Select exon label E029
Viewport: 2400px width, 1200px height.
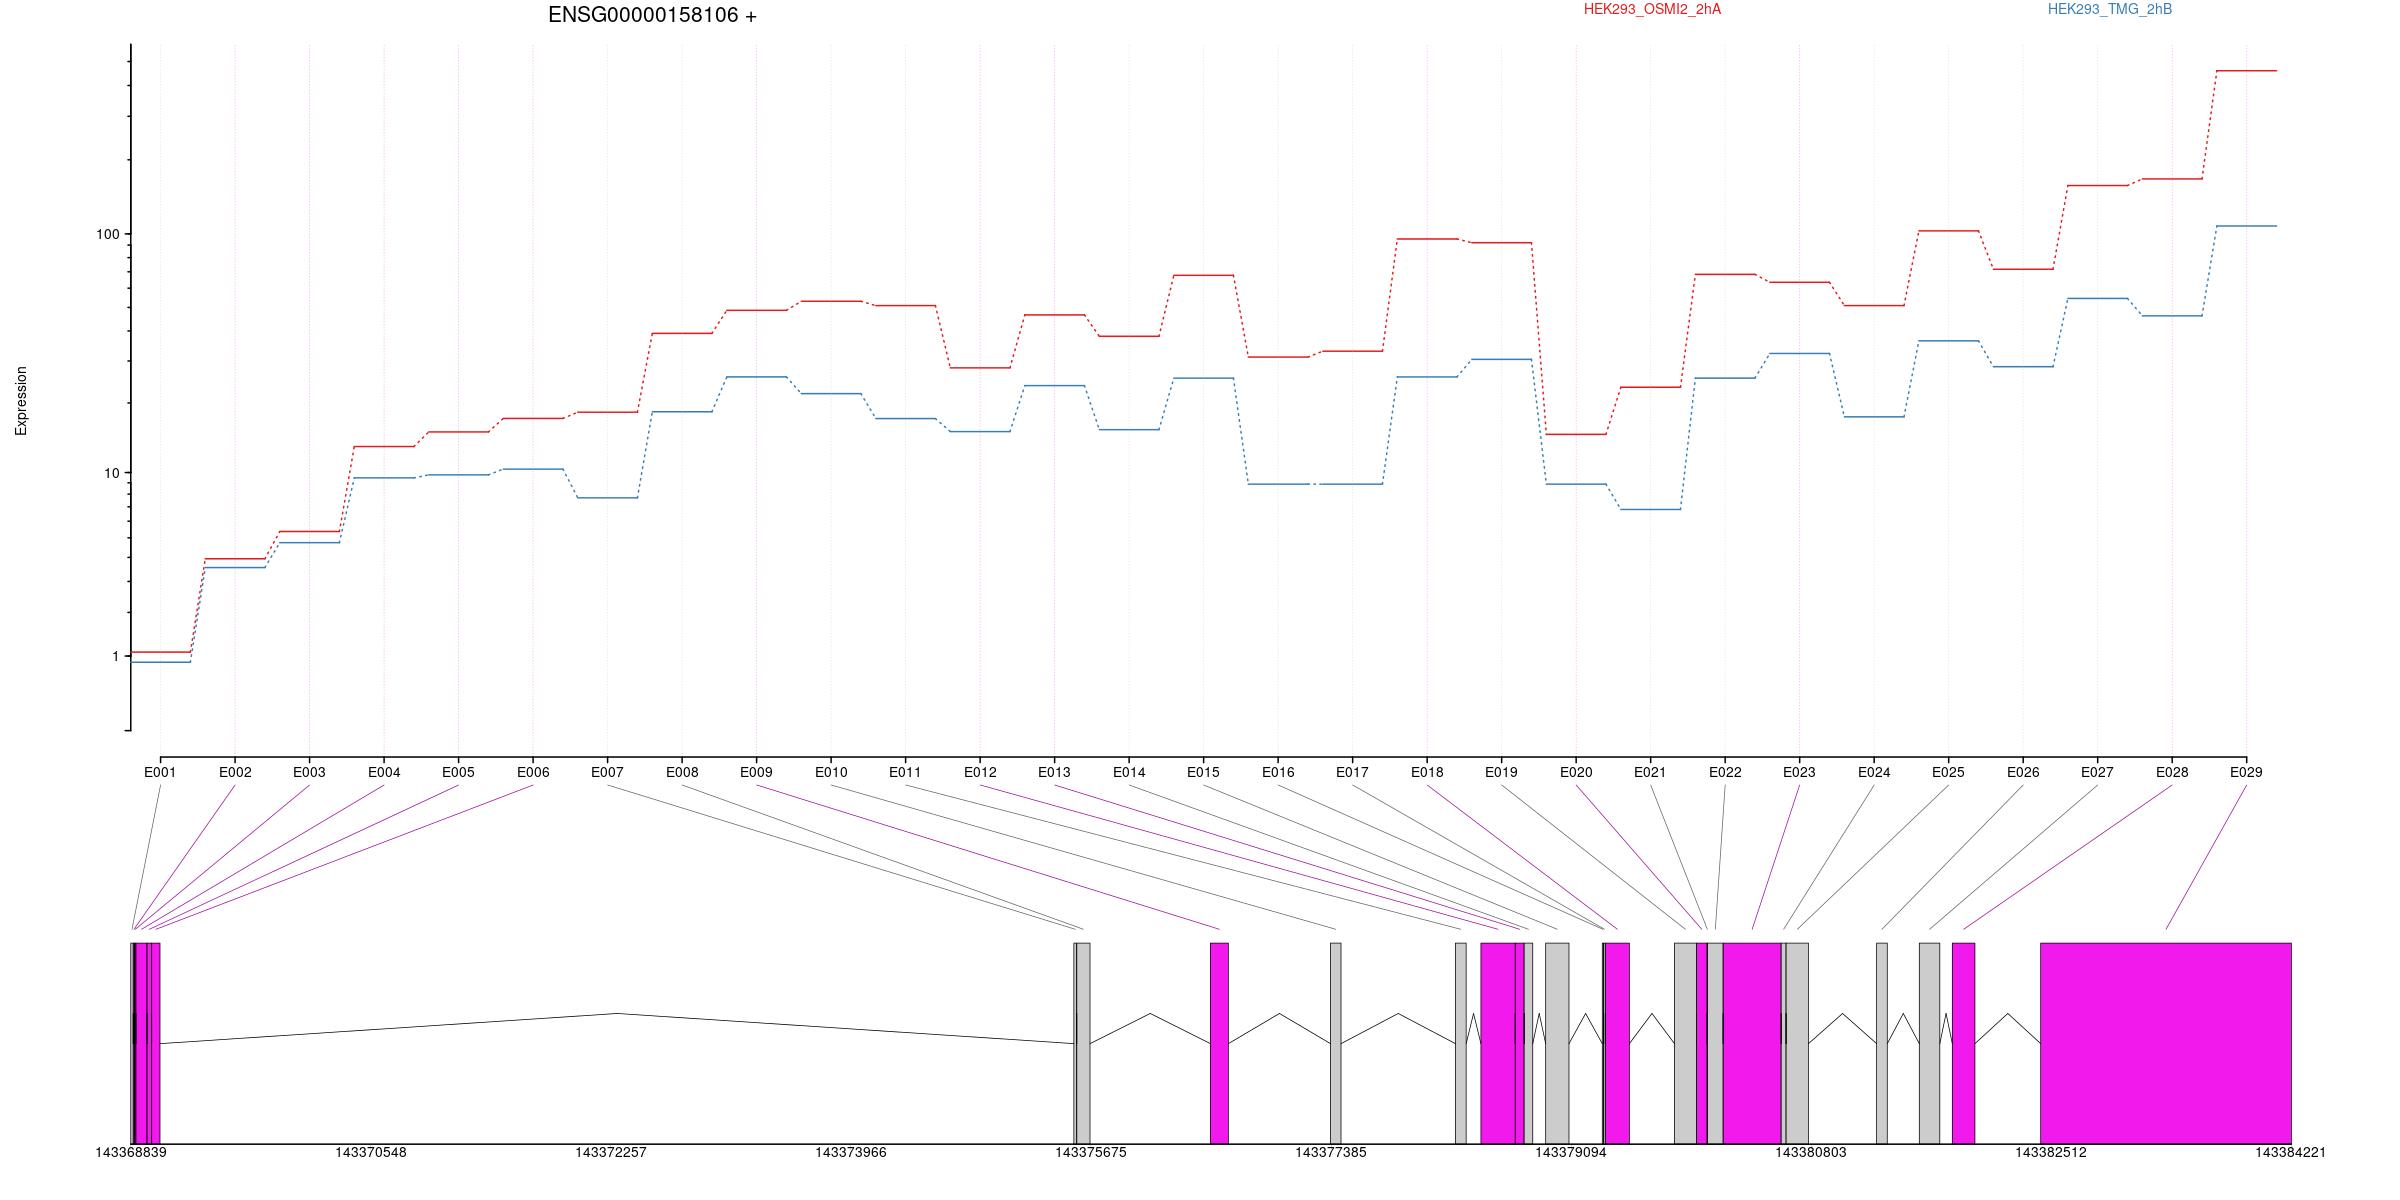point(2246,772)
